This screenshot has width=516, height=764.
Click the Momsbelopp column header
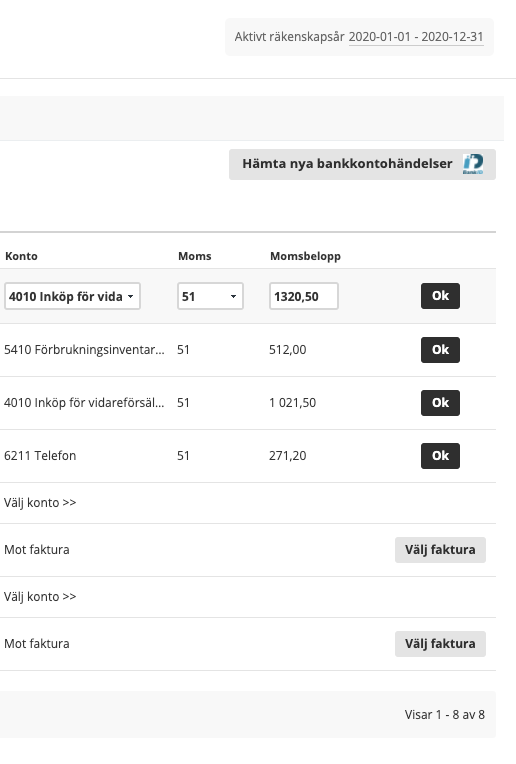click(x=306, y=256)
